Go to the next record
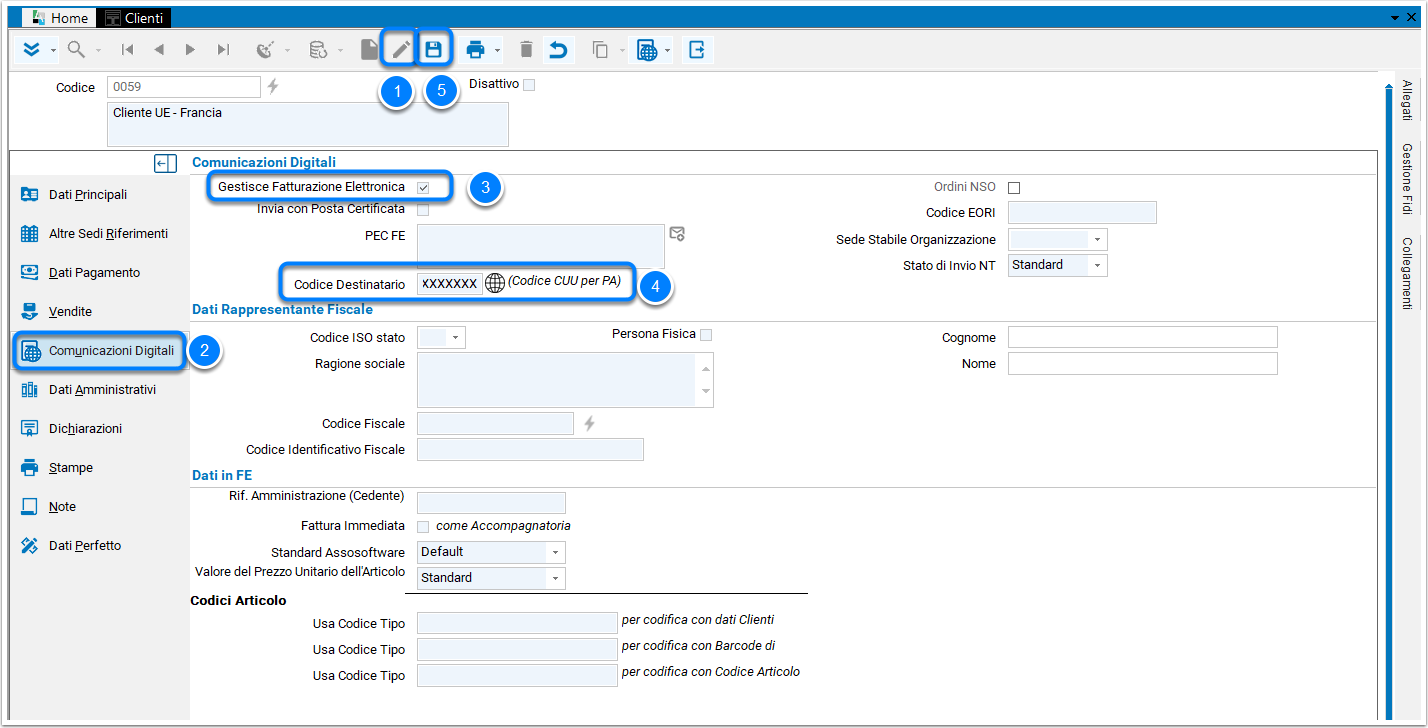 [x=190, y=49]
